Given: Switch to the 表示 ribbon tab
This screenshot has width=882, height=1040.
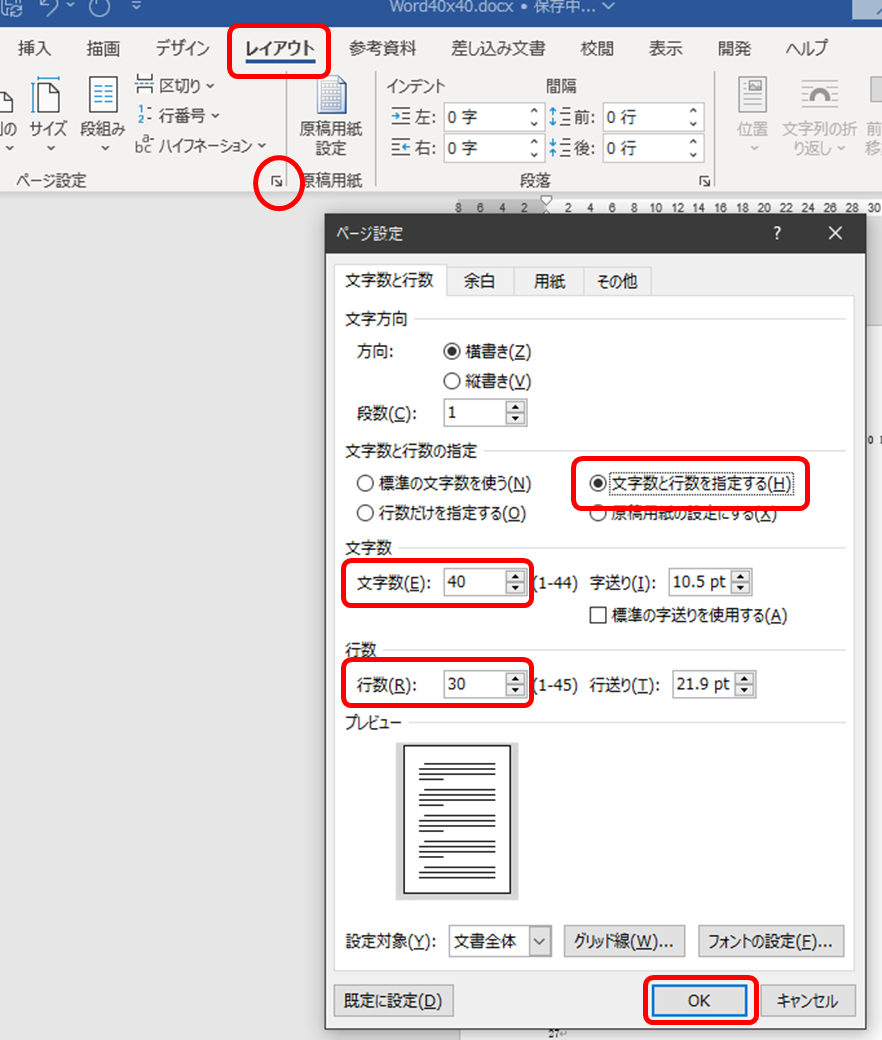Looking at the screenshot, I should pyautogui.click(x=665, y=48).
